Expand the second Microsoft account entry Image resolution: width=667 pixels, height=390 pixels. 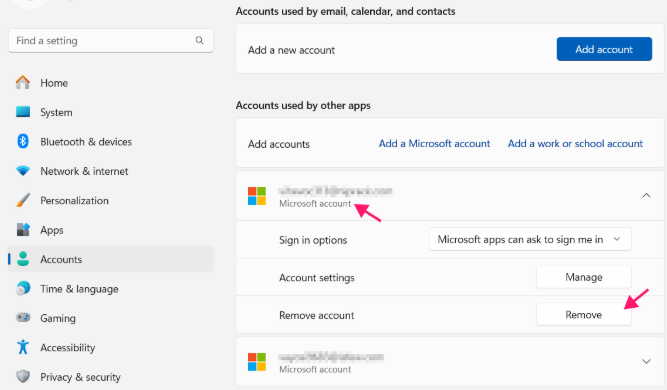pos(646,362)
